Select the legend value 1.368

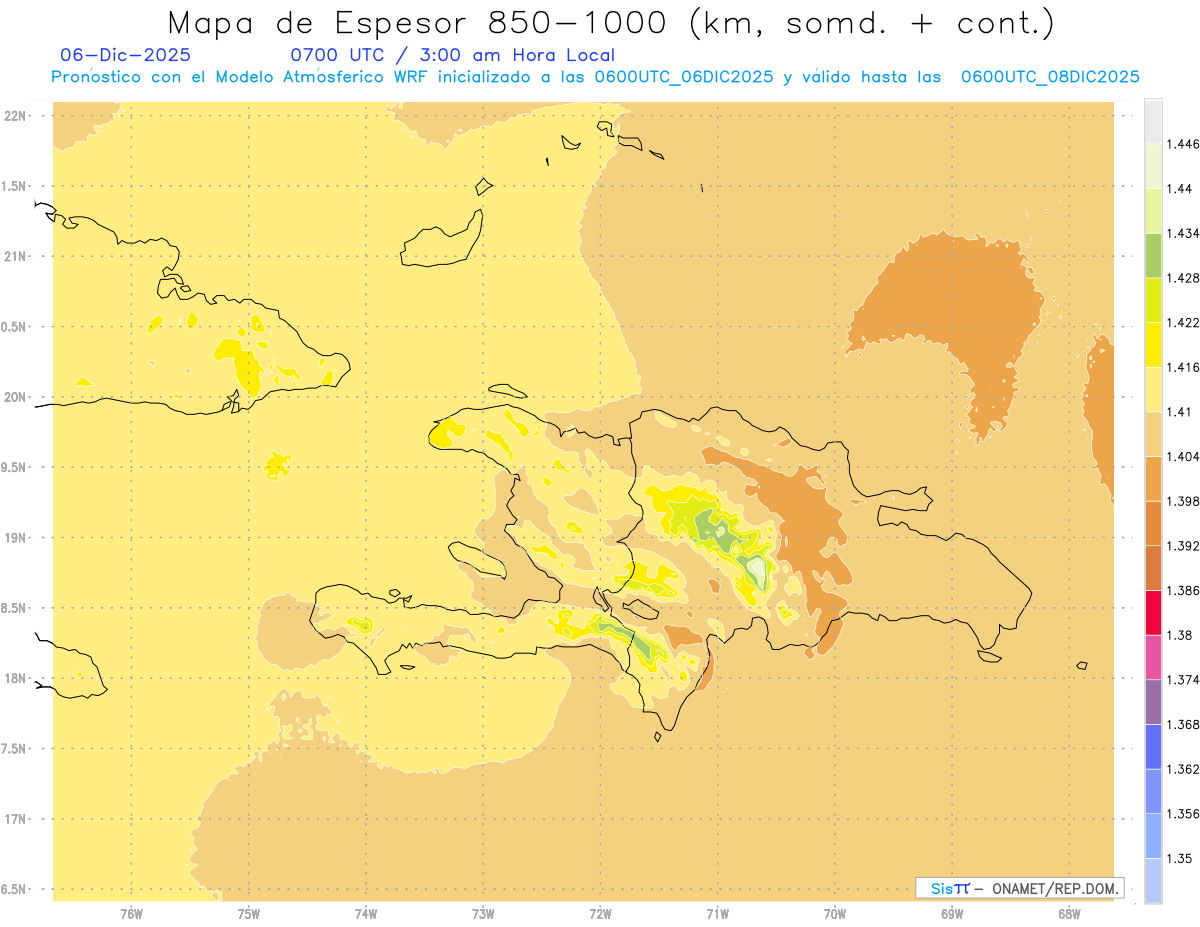coord(1183,724)
